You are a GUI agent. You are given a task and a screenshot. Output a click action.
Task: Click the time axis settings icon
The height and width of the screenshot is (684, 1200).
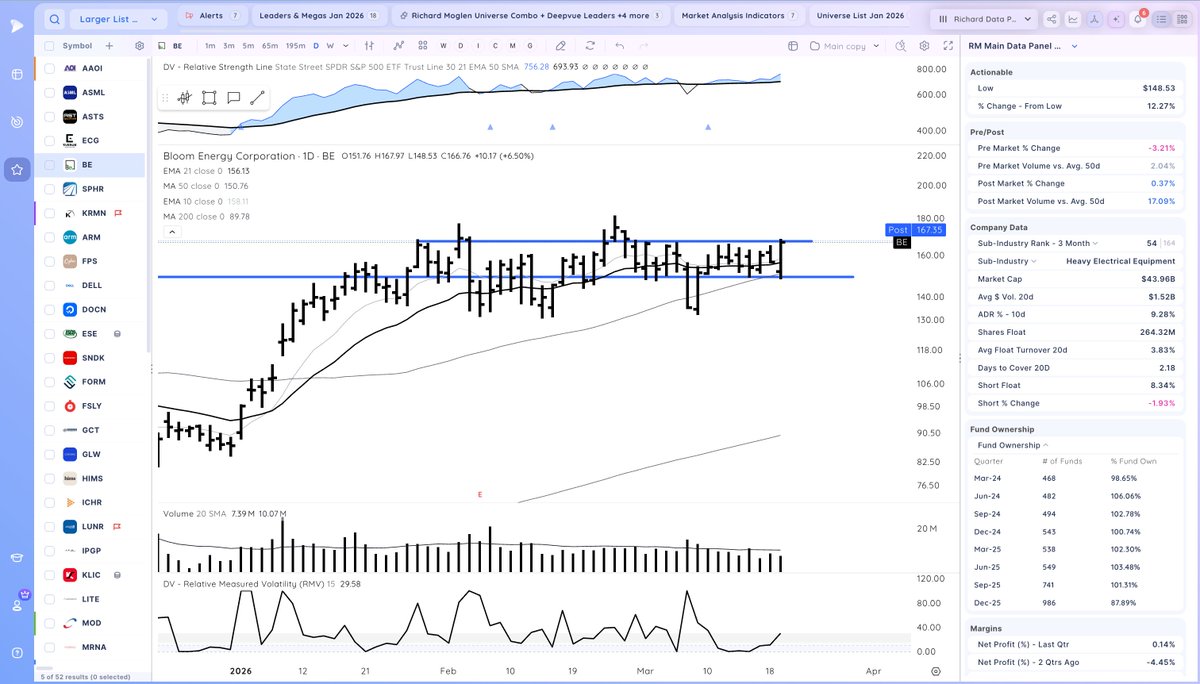point(936,672)
